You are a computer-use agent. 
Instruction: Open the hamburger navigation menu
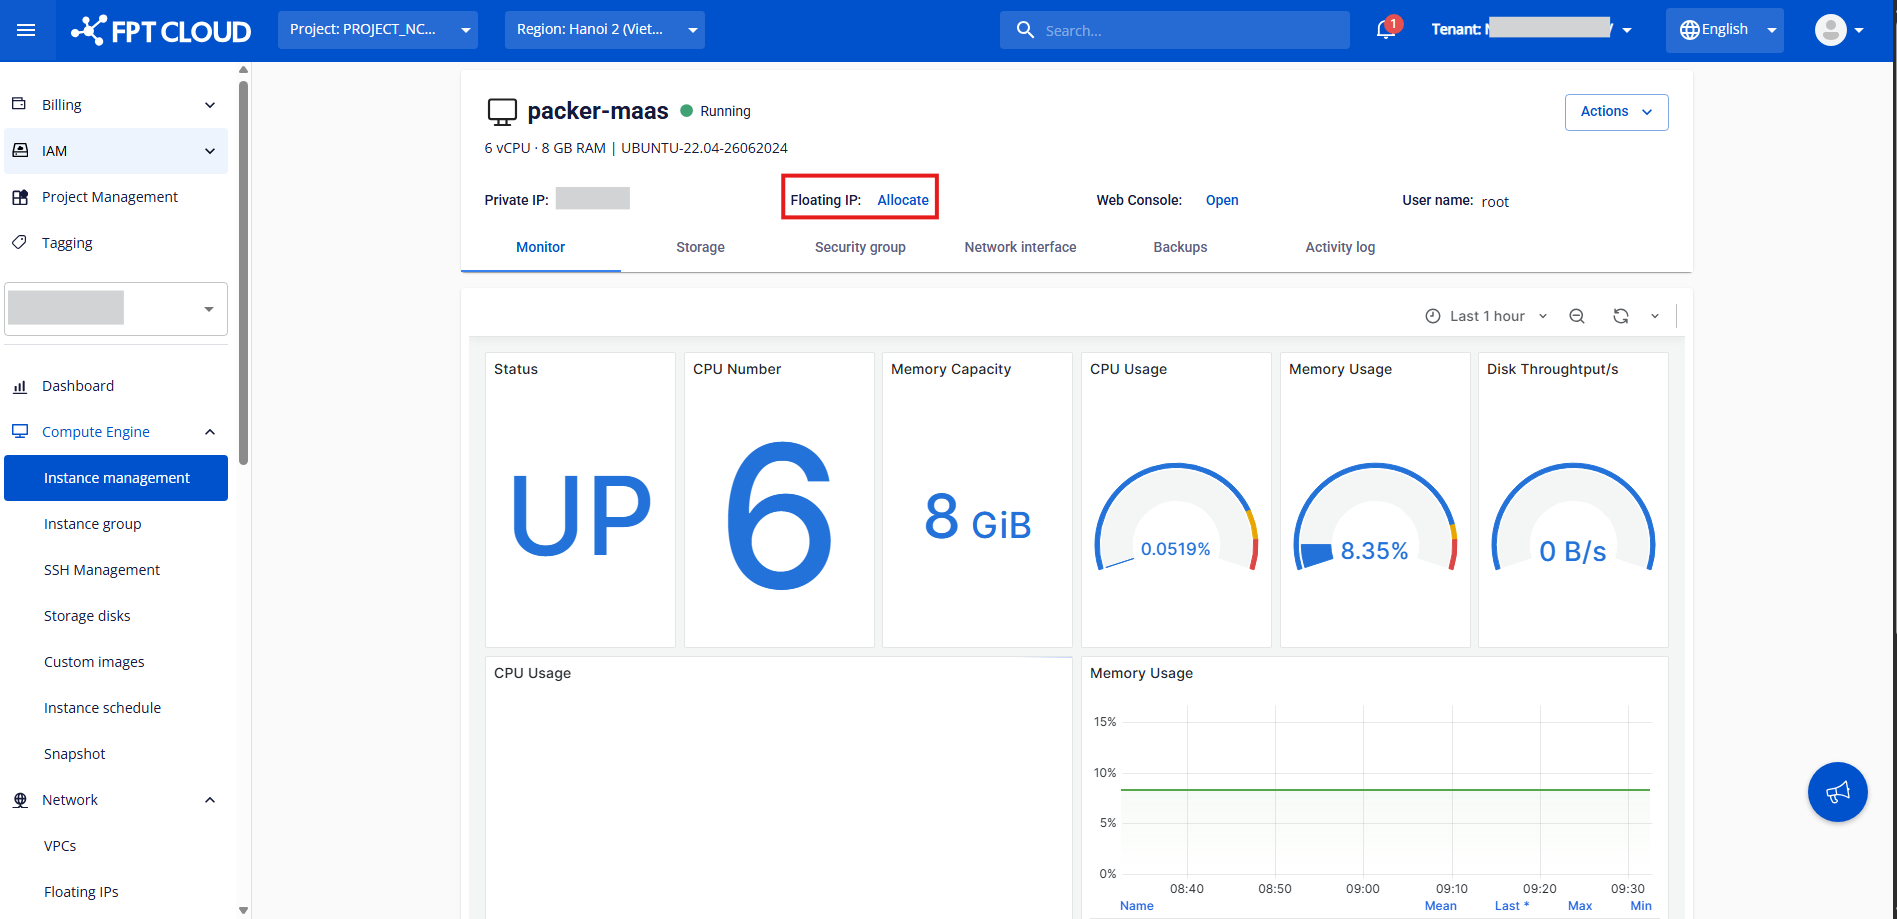[x=26, y=30]
